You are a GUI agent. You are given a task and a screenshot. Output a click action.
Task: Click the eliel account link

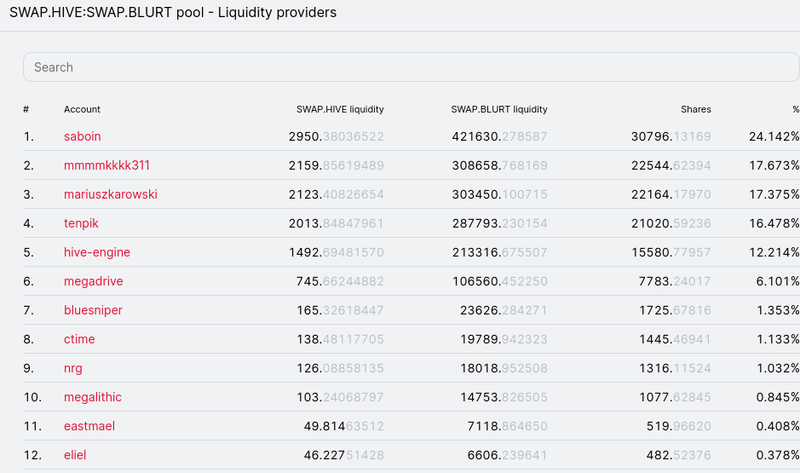coord(75,455)
